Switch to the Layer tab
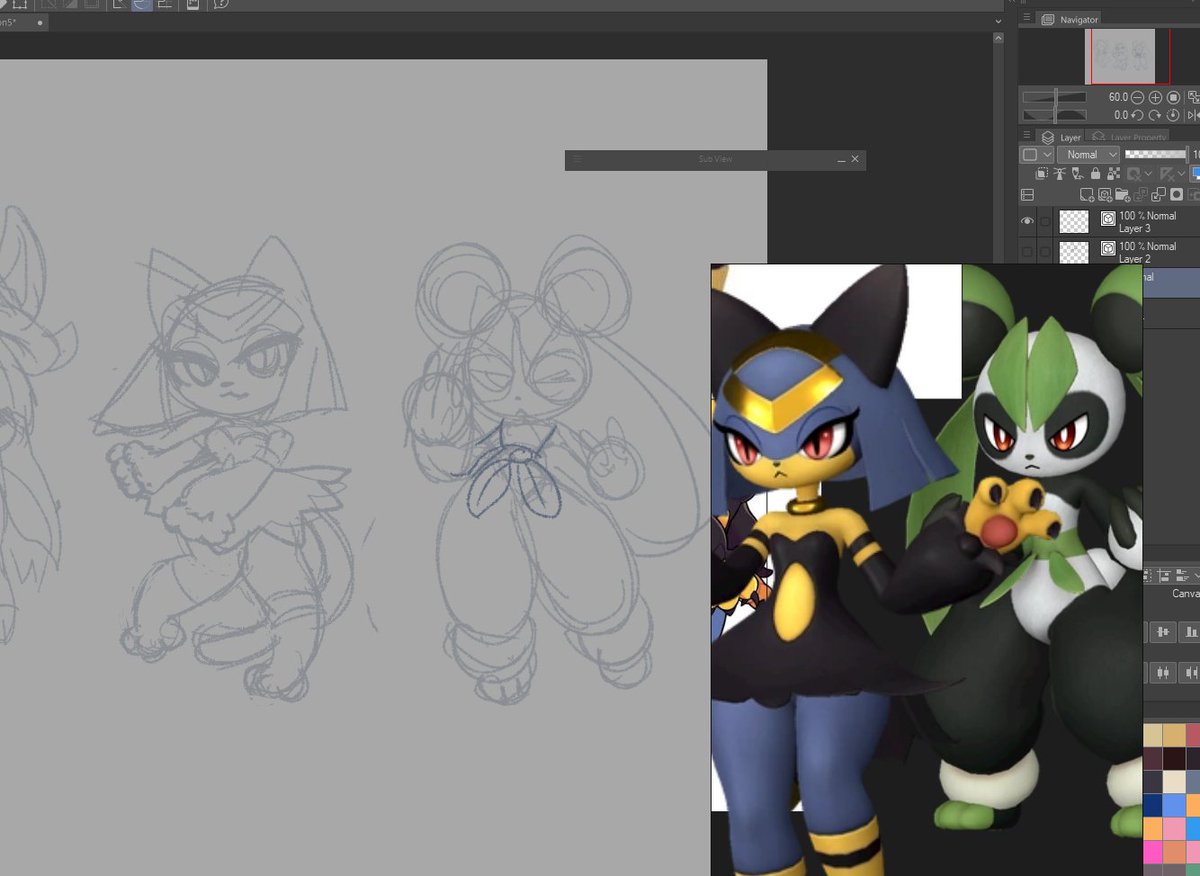The height and width of the screenshot is (876, 1200). [1061, 137]
